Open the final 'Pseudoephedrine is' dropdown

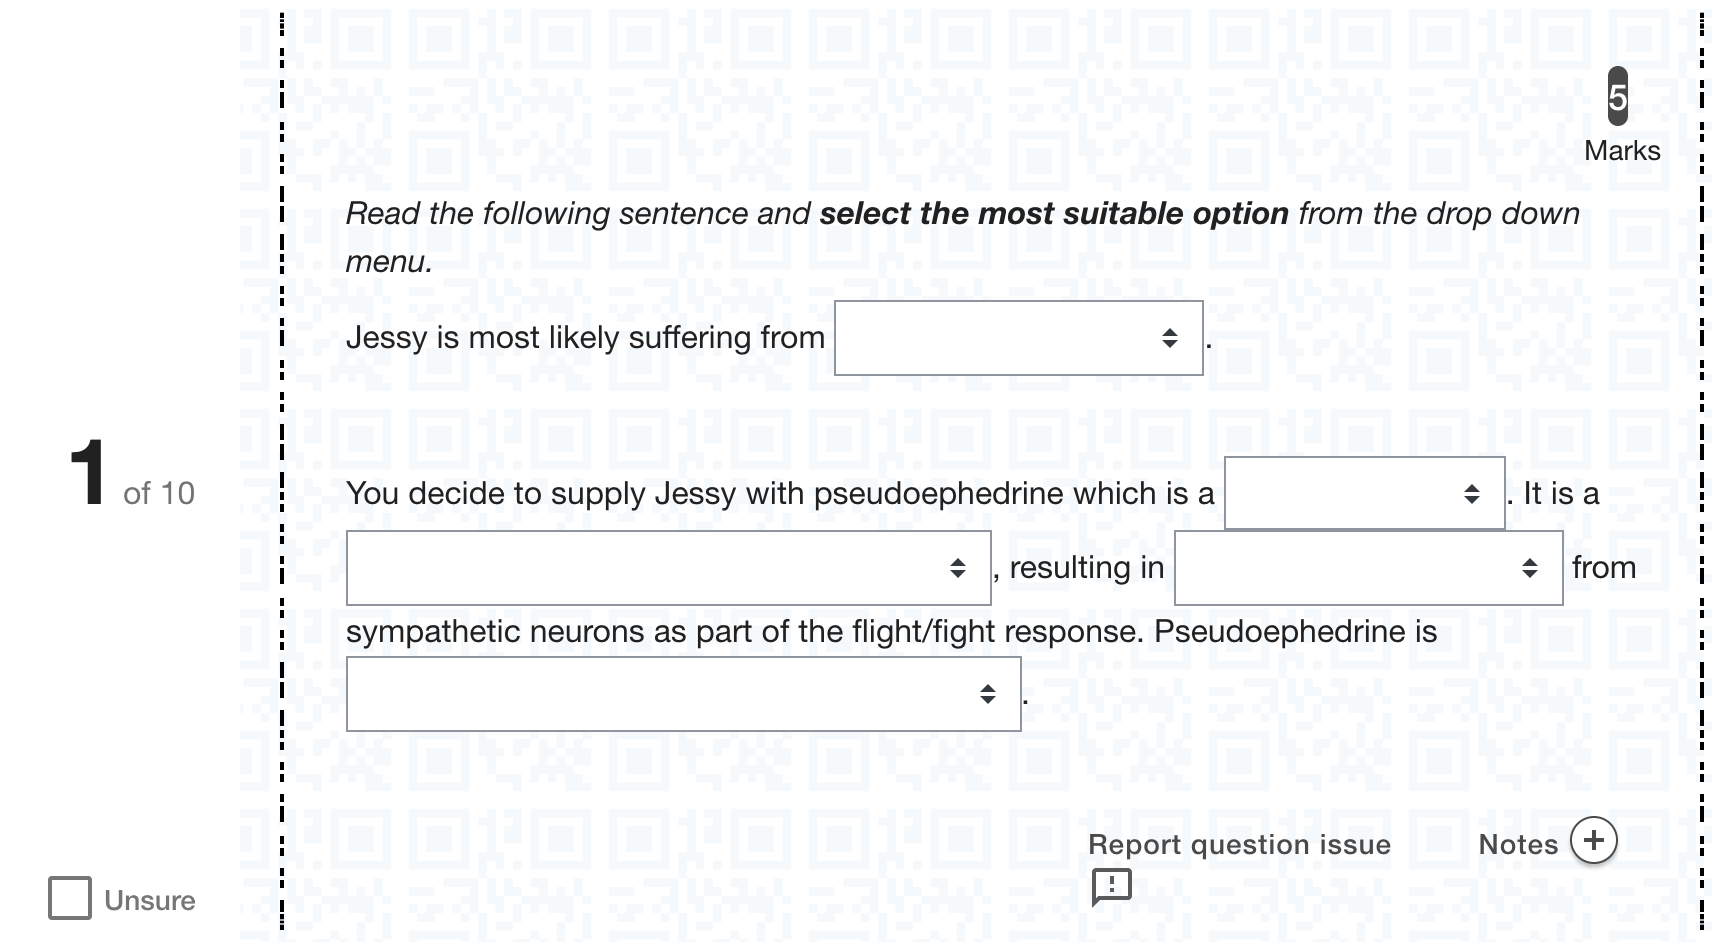pos(683,694)
